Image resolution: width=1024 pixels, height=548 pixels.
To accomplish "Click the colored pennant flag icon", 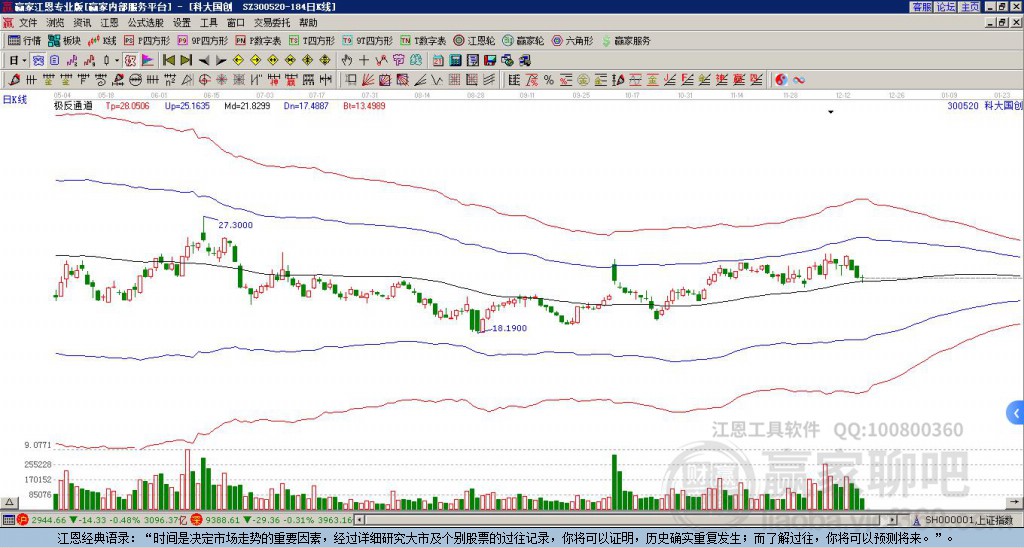I will 148,61.
